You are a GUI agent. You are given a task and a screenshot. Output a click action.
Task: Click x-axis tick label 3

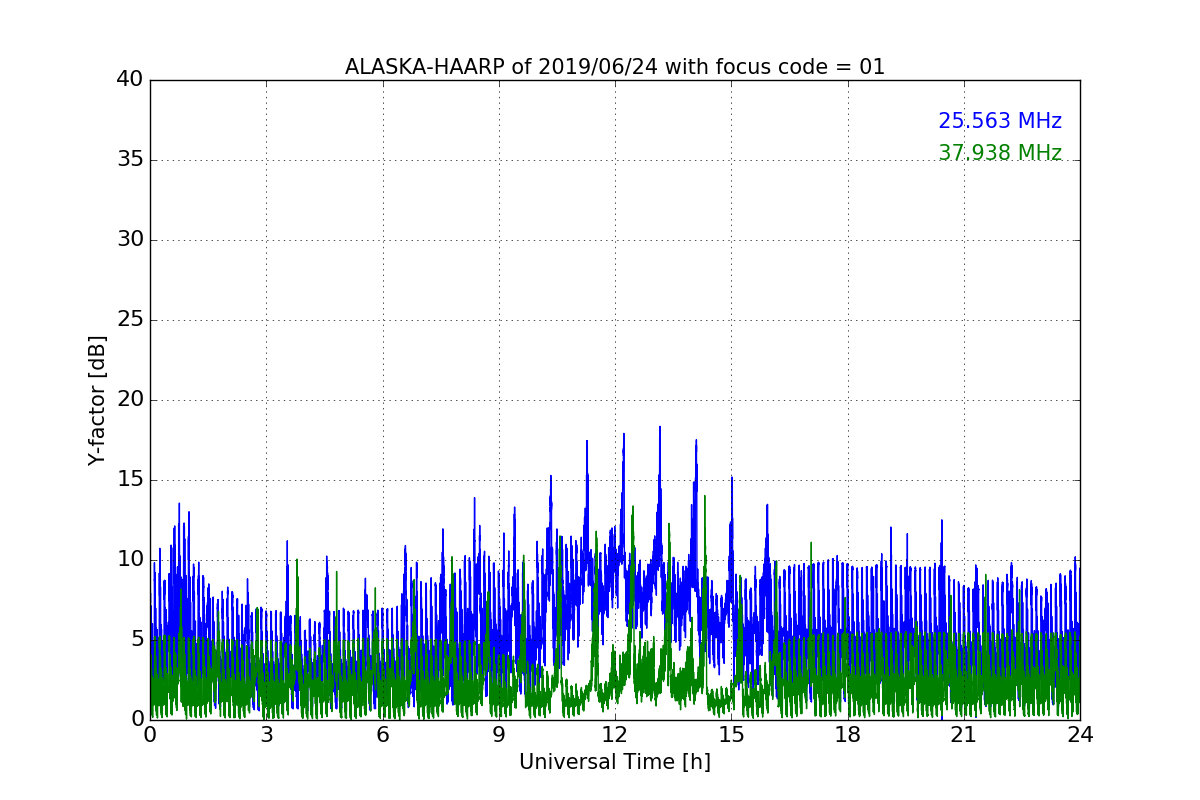[266, 735]
